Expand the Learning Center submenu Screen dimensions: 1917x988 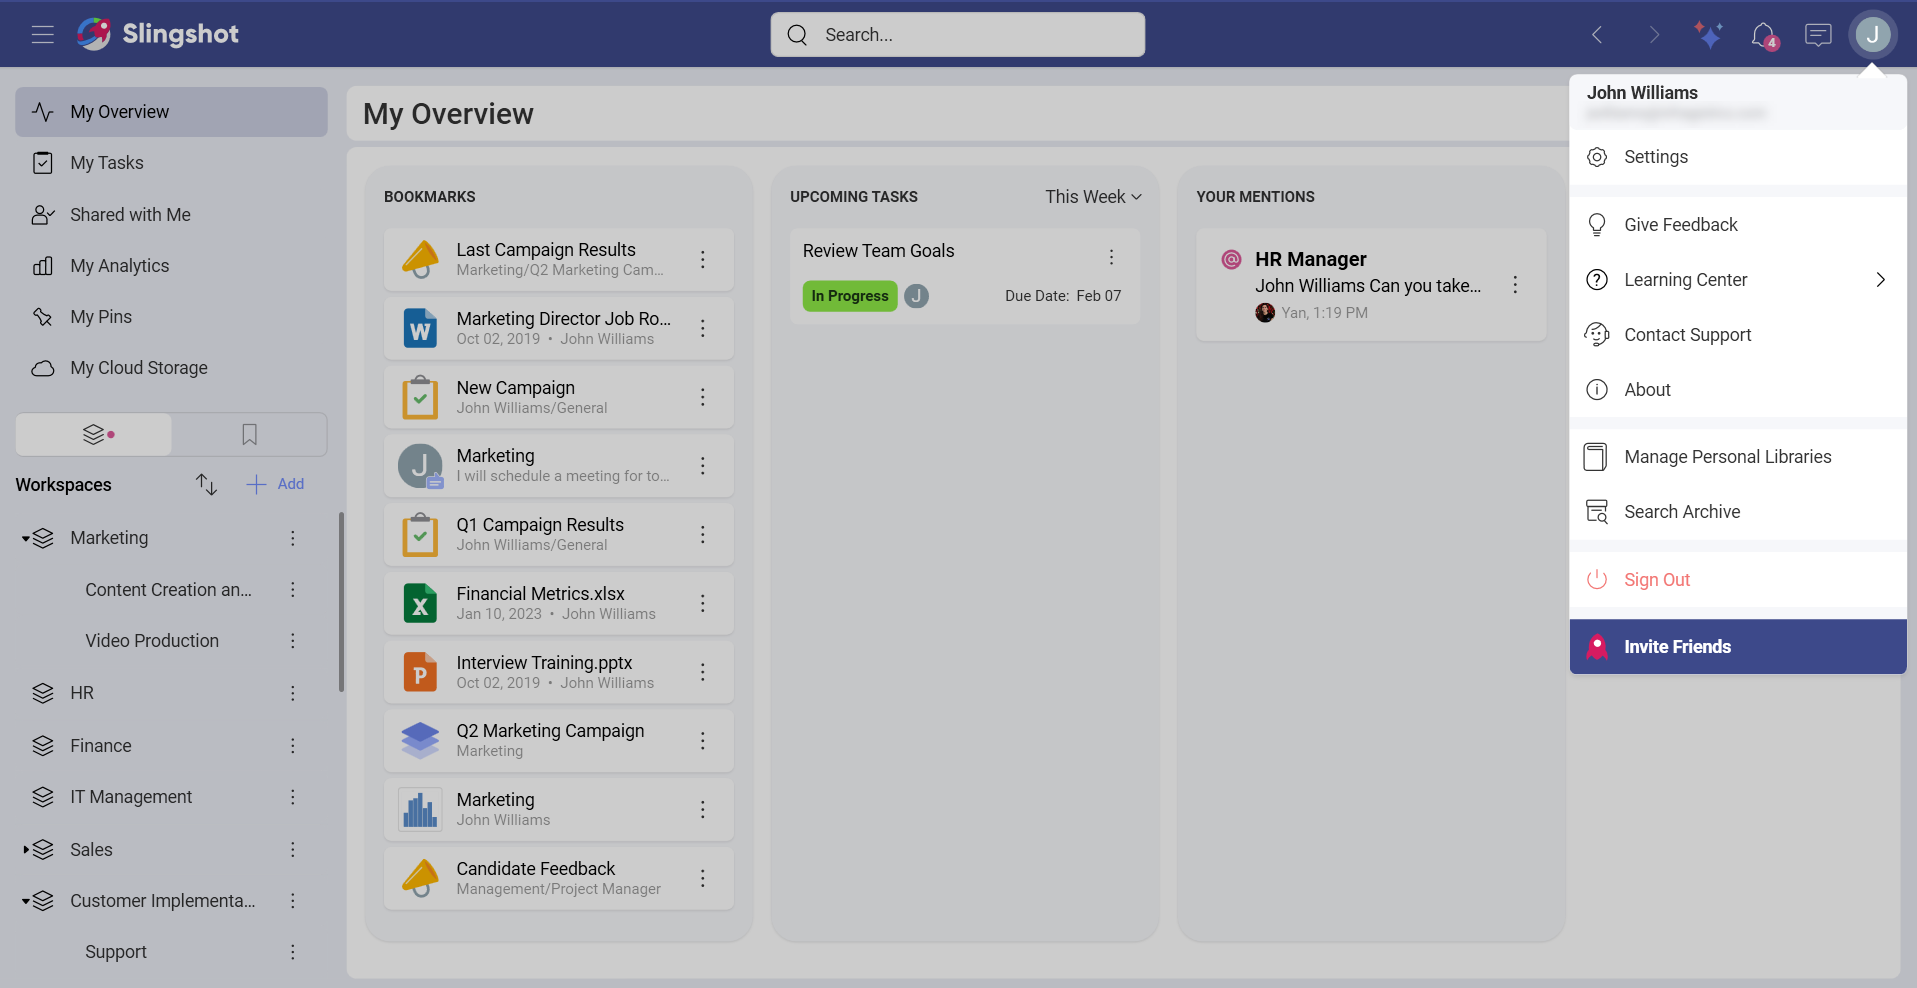click(x=1880, y=280)
